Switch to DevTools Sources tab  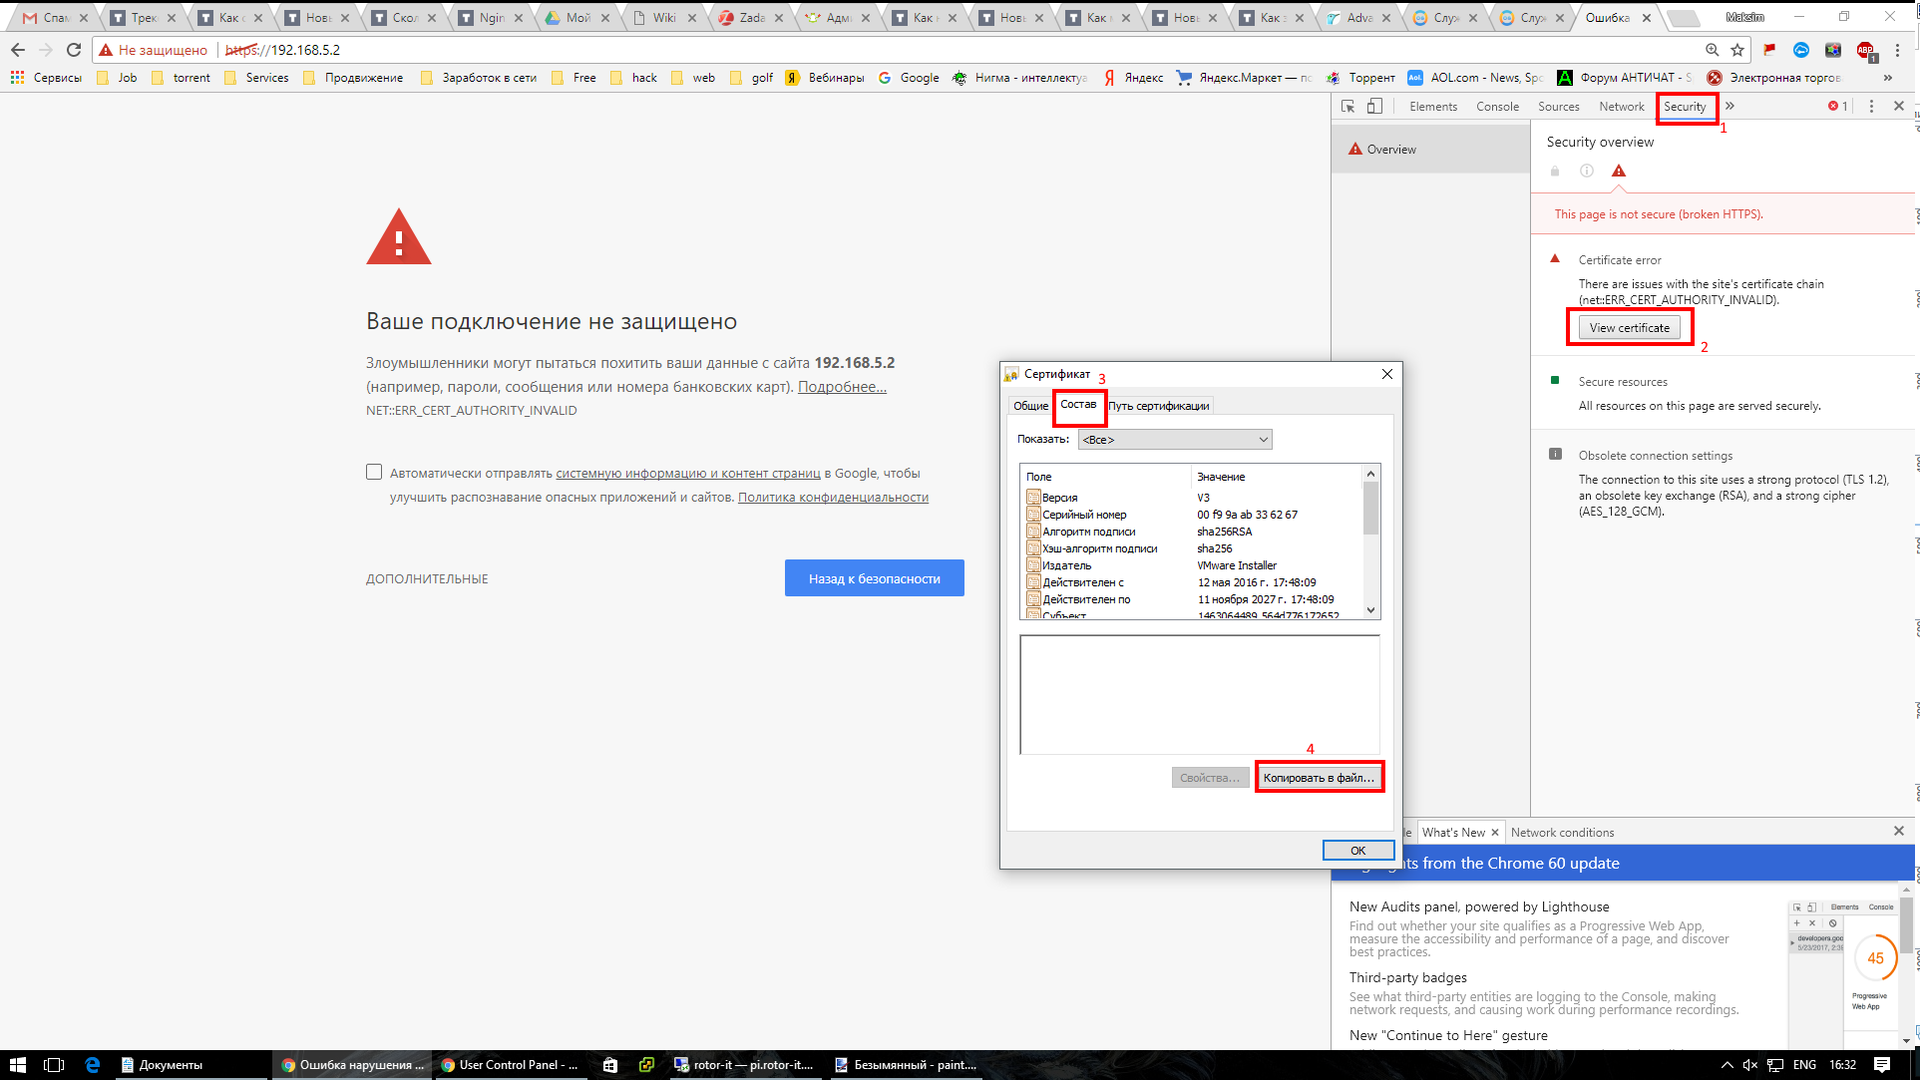(x=1558, y=106)
